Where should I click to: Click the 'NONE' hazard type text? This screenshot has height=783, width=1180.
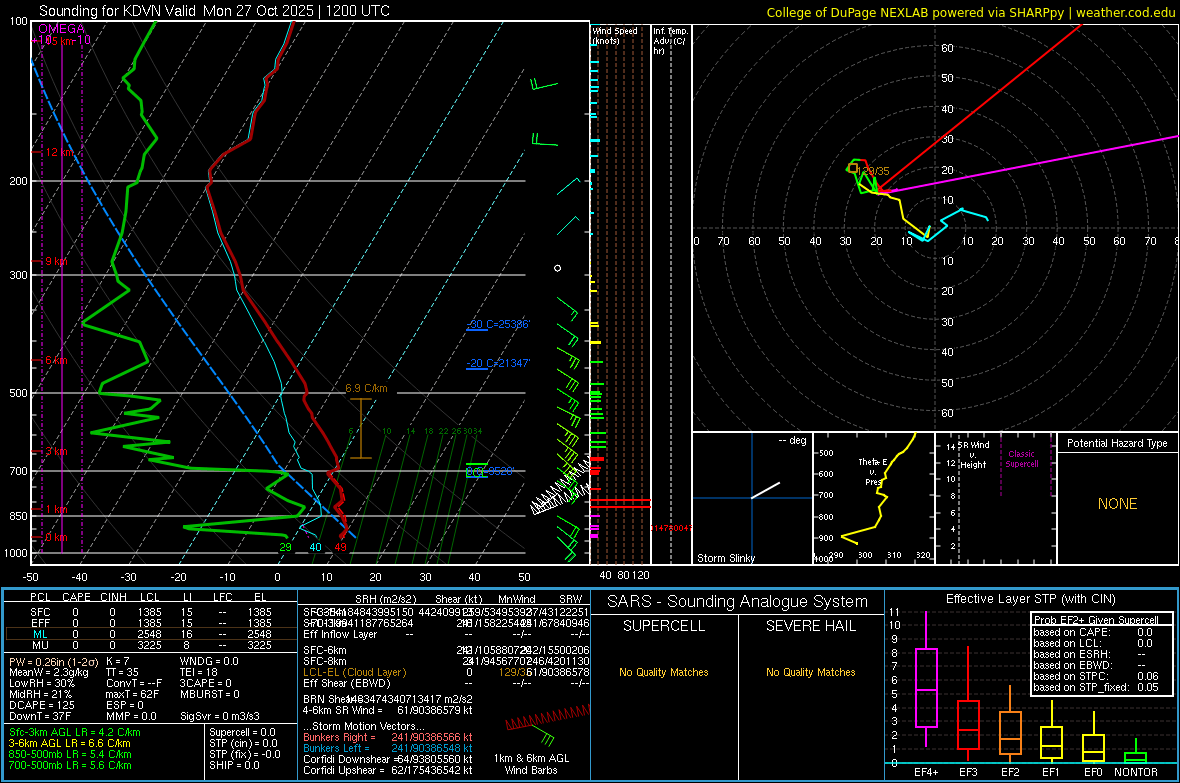1118,504
